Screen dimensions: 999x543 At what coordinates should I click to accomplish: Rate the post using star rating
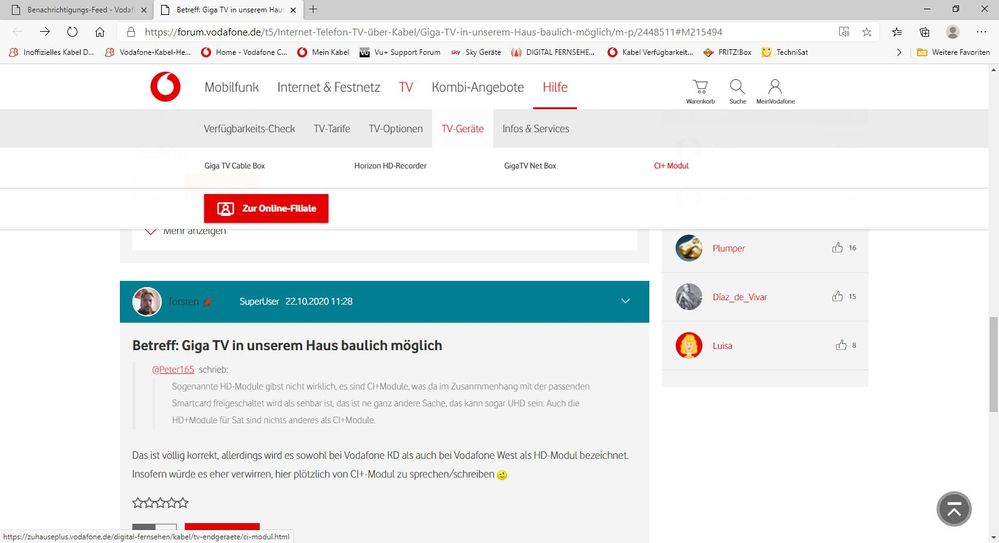pyautogui.click(x=161, y=503)
